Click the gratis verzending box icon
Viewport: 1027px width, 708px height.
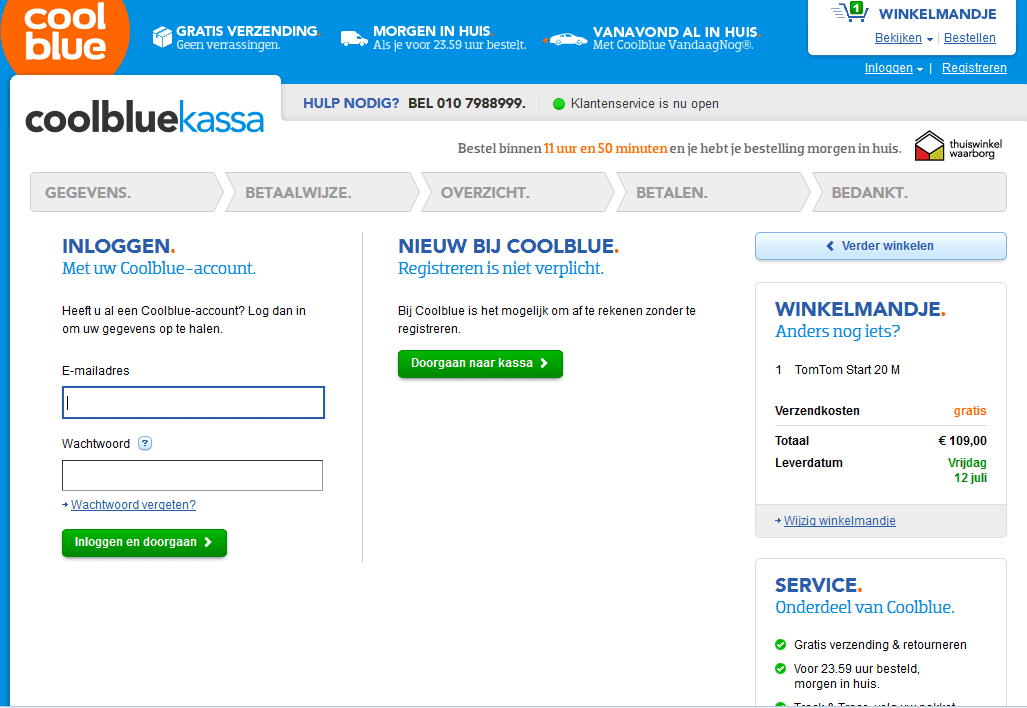pos(162,37)
